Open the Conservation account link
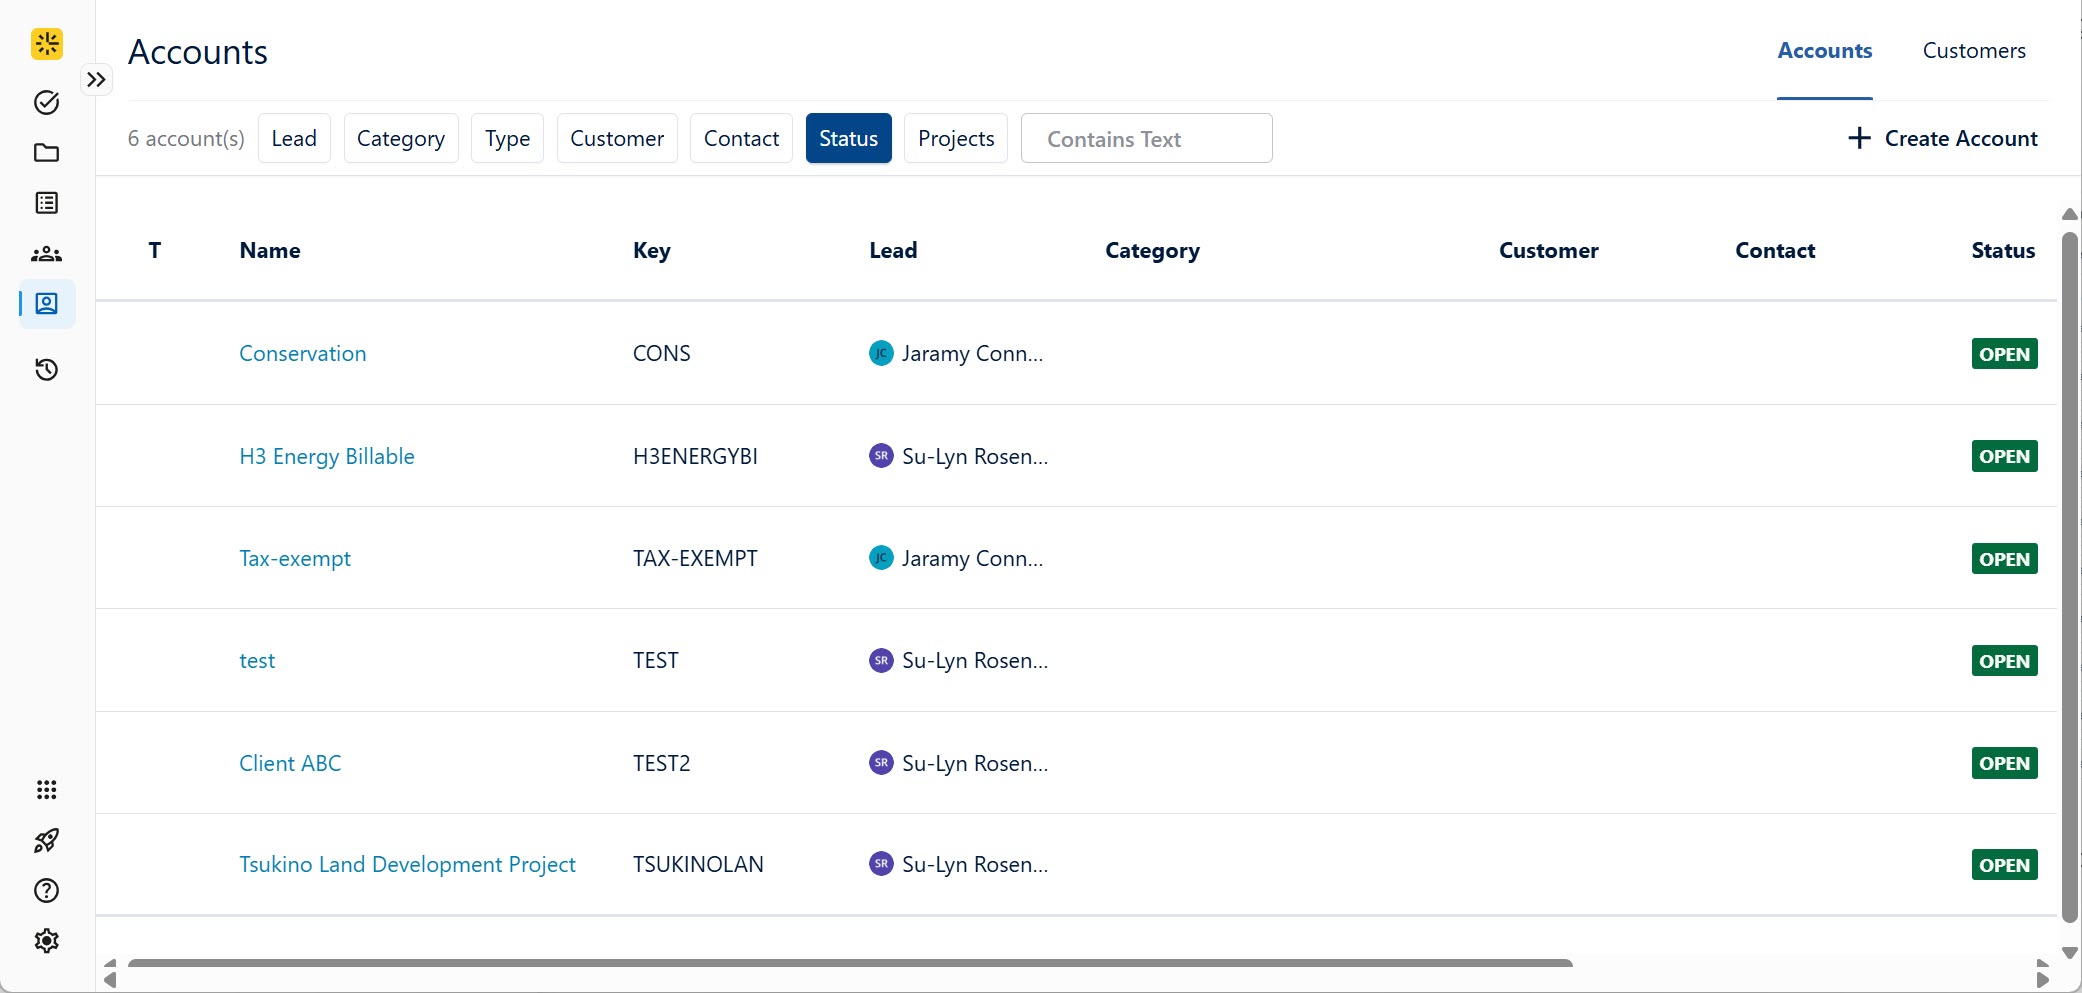 [x=302, y=353]
